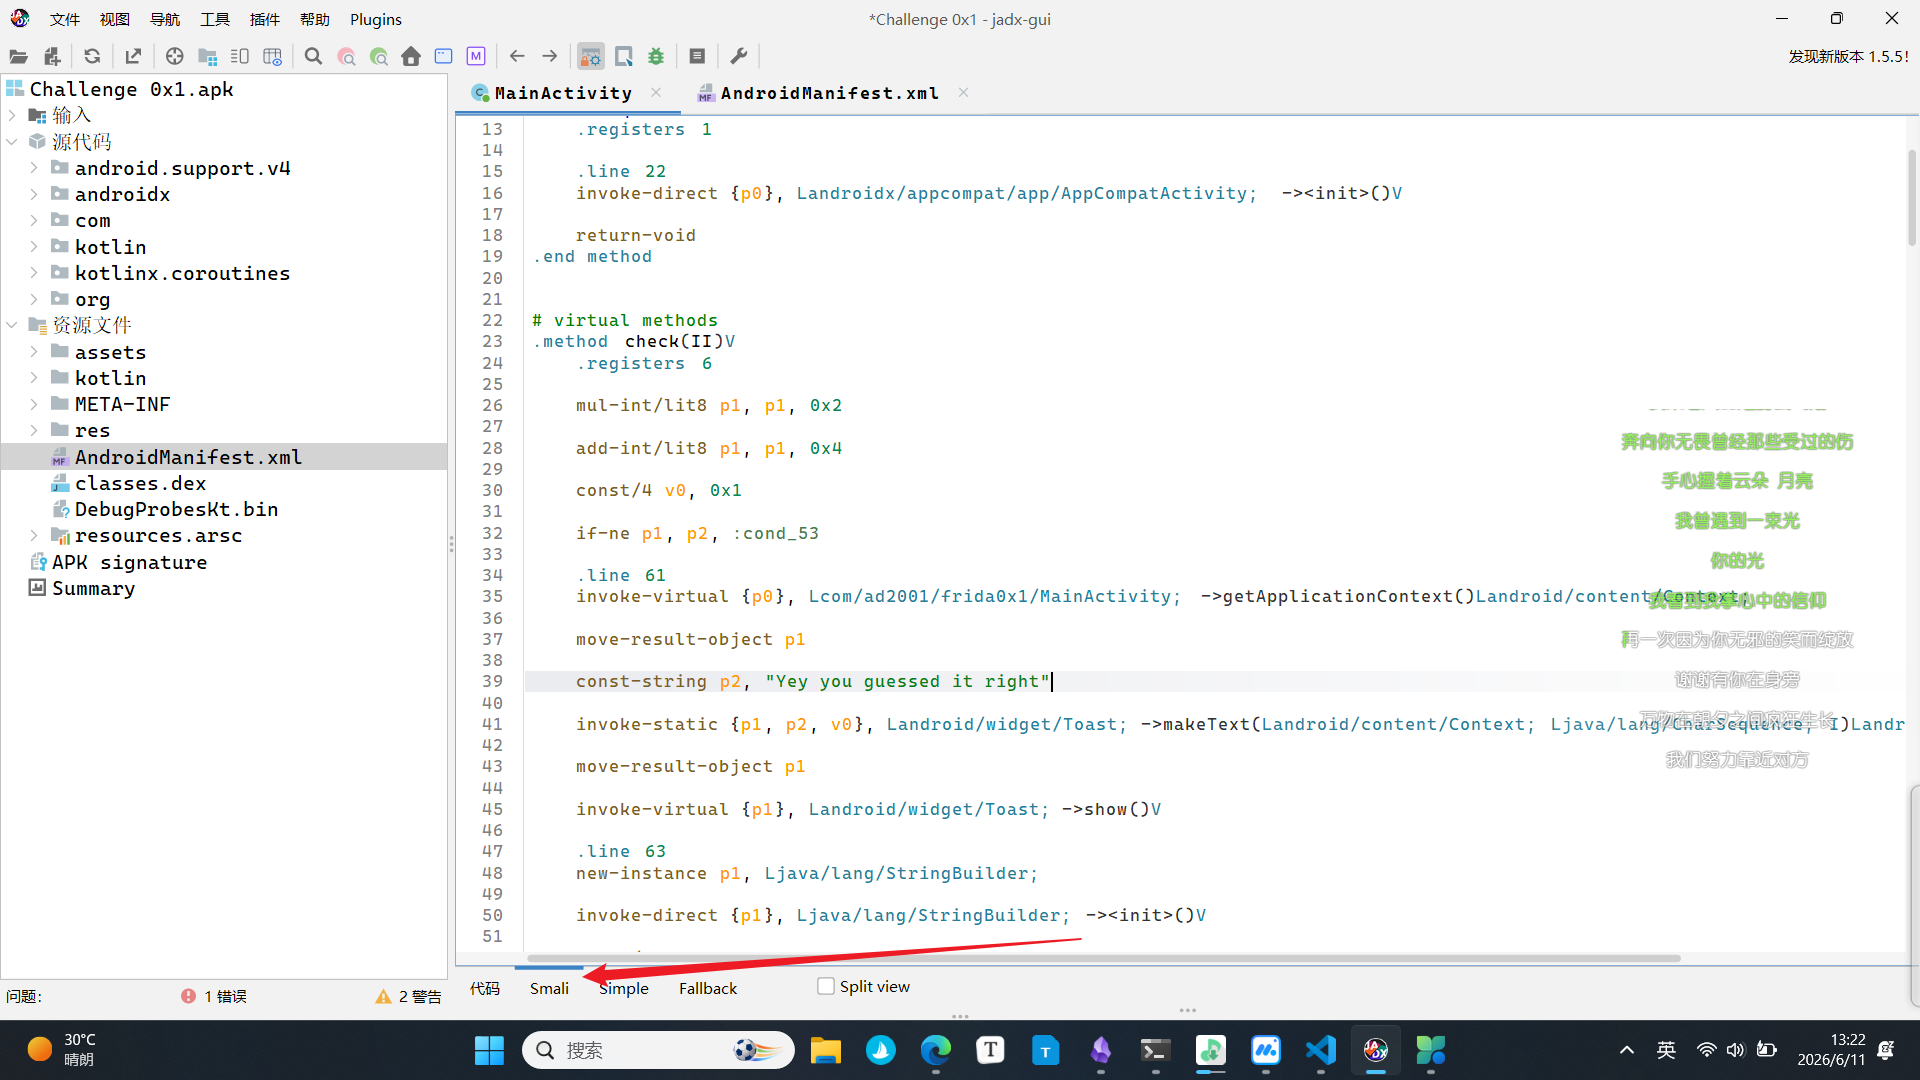Switch to the Simple view tab
The image size is (1920, 1080).
pos(624,988)
